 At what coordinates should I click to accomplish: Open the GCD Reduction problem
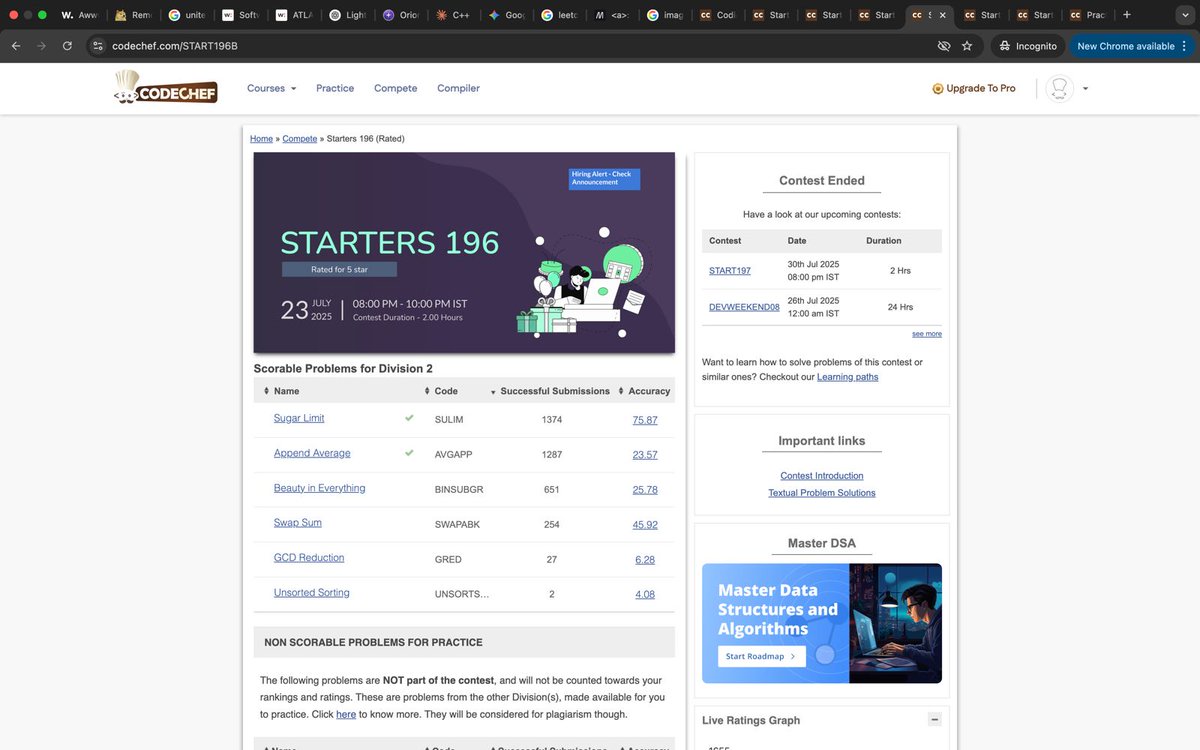point(309,558)
